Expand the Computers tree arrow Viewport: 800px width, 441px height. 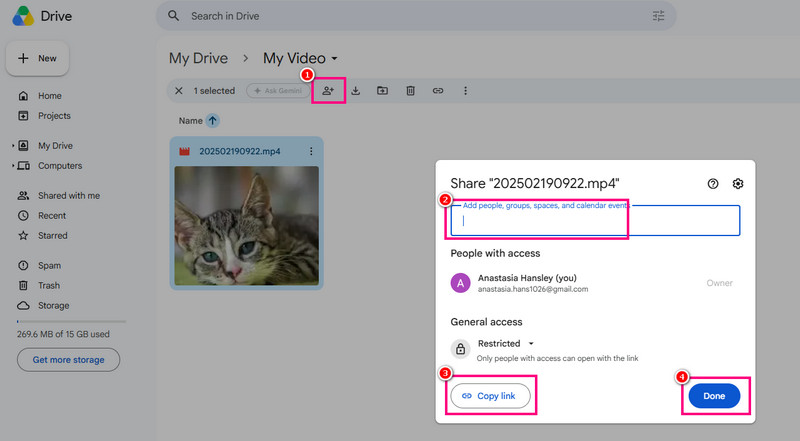pos(13,166)
